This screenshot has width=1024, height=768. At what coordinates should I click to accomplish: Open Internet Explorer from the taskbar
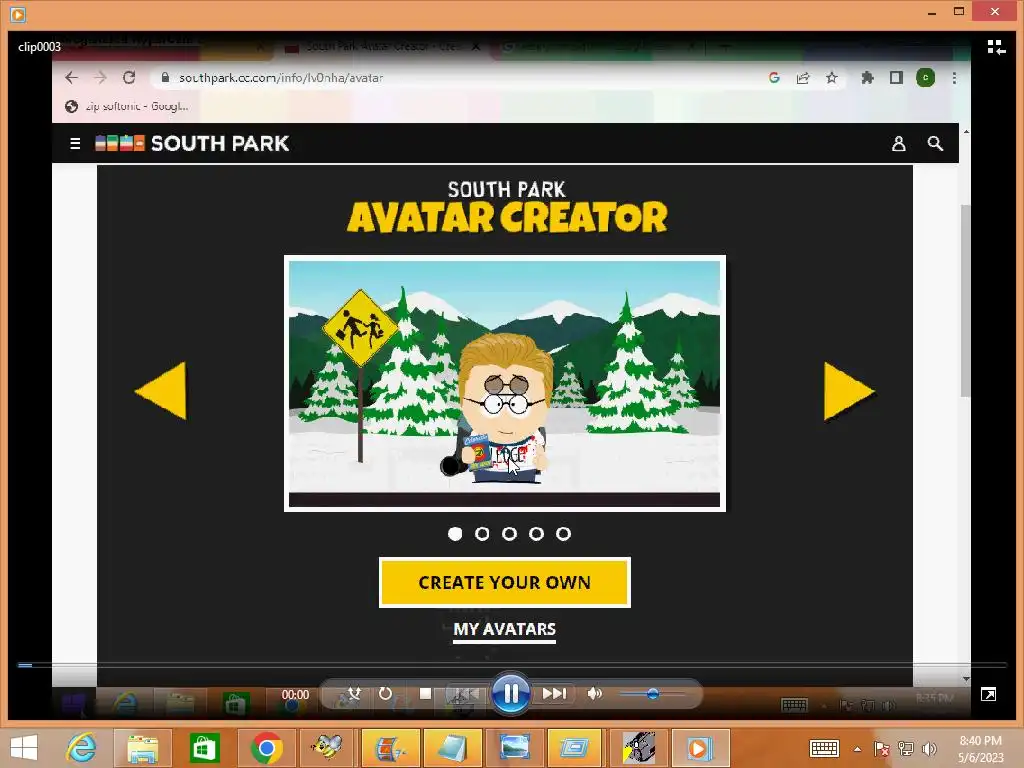[81, 747]
